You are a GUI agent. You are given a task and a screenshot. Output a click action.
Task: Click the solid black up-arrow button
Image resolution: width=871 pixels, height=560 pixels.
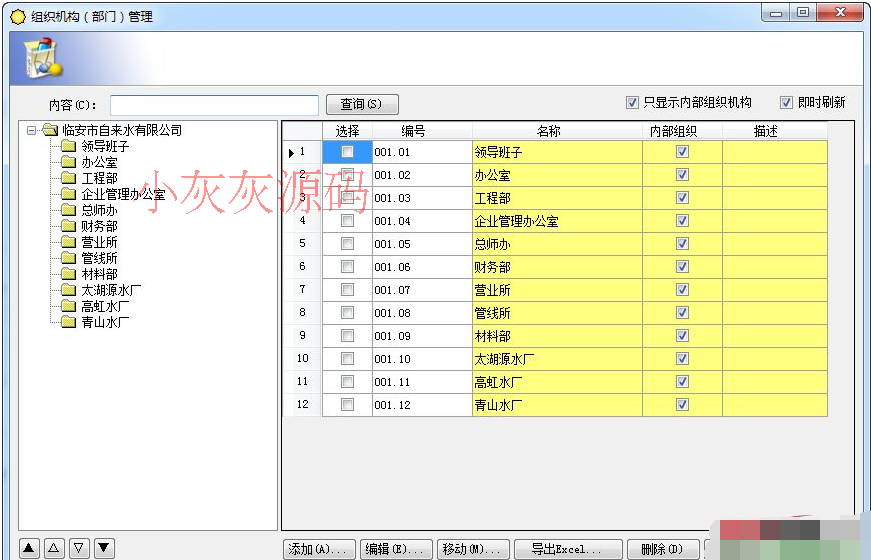pyautogui.click(x=29, y=548)
